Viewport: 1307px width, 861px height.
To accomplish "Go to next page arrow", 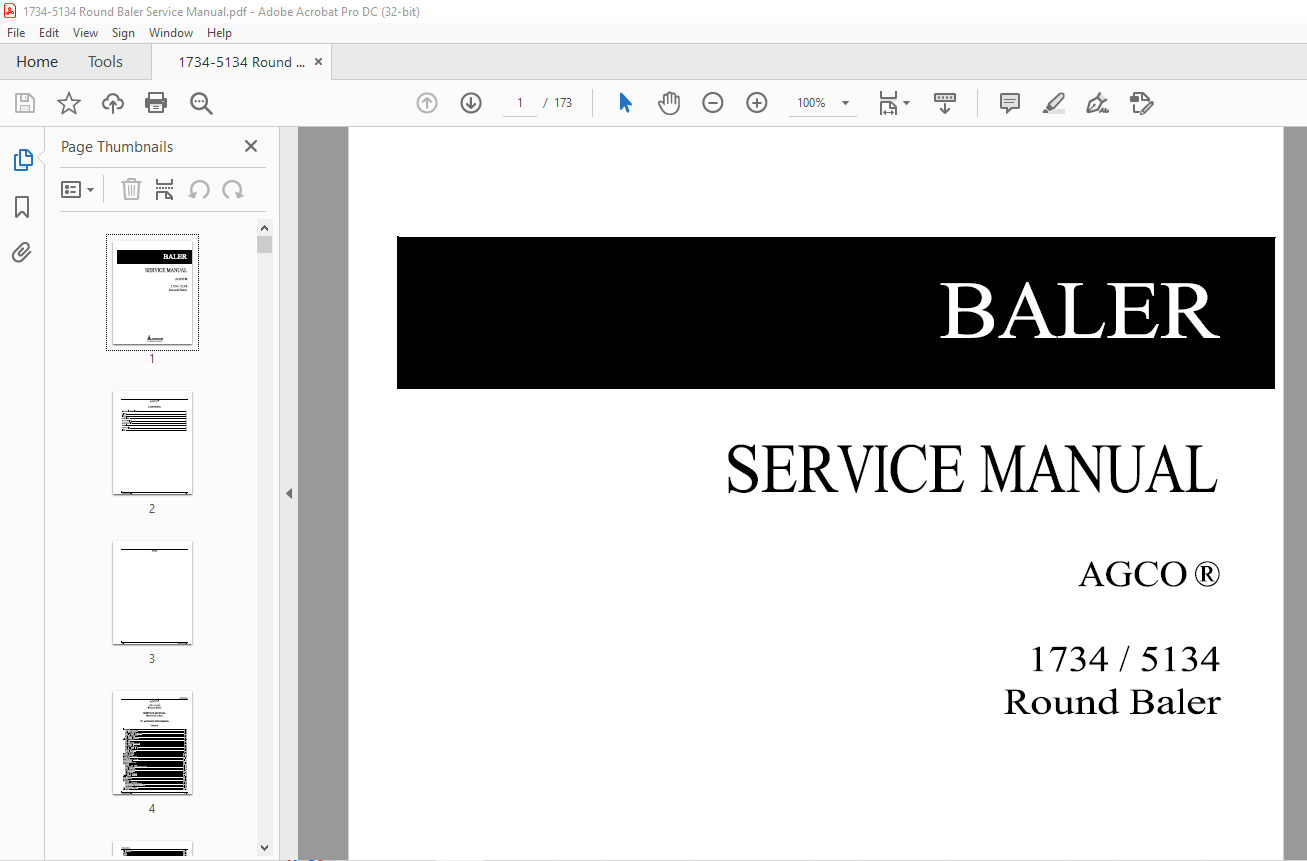I will (x=471, y=103).
